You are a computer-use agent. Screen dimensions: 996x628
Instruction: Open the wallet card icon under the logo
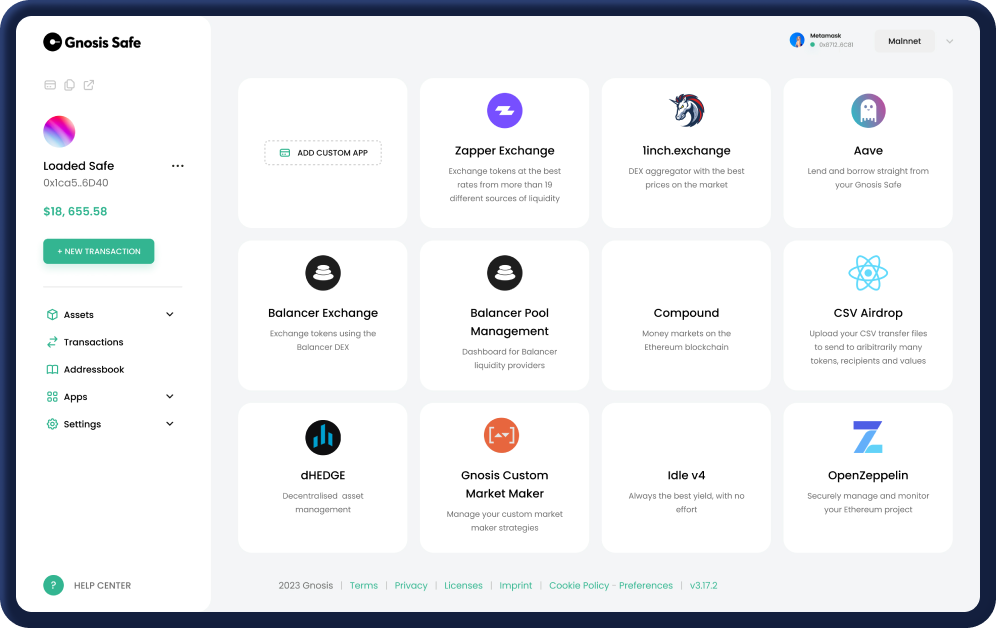point(50,84)
